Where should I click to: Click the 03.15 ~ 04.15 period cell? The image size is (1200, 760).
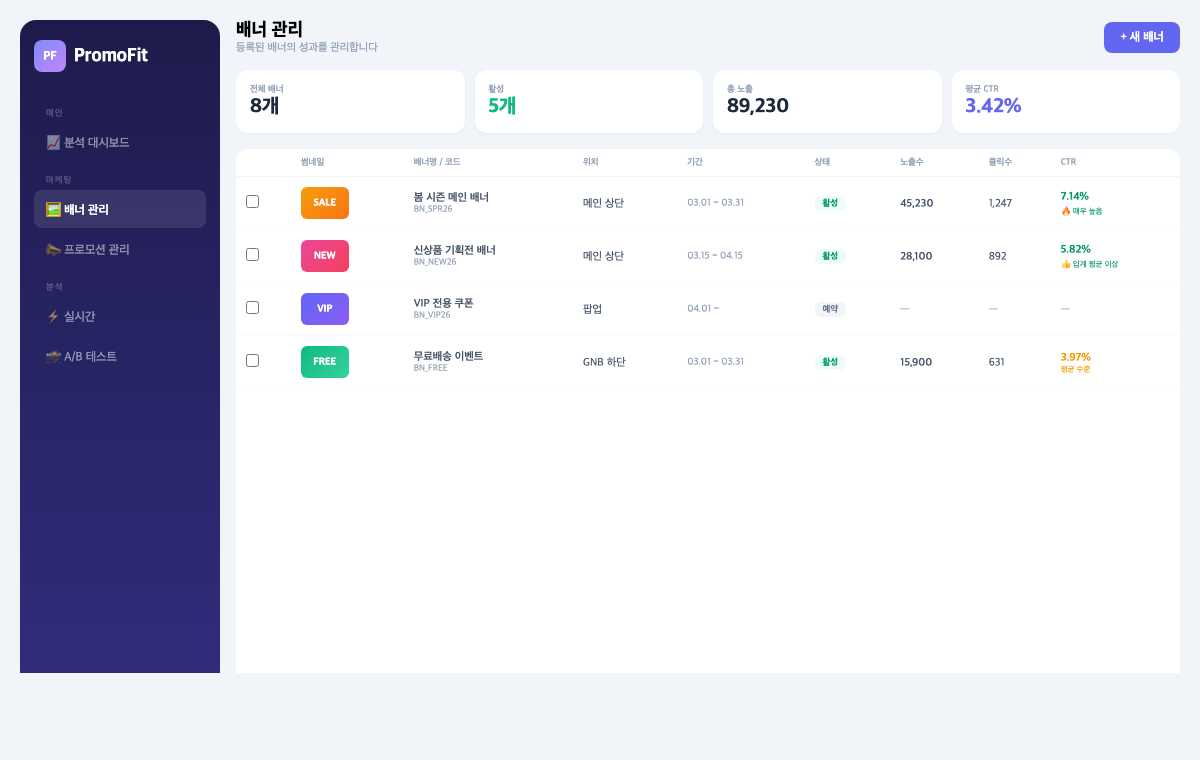pyautogui.click(x=715, y=256)
